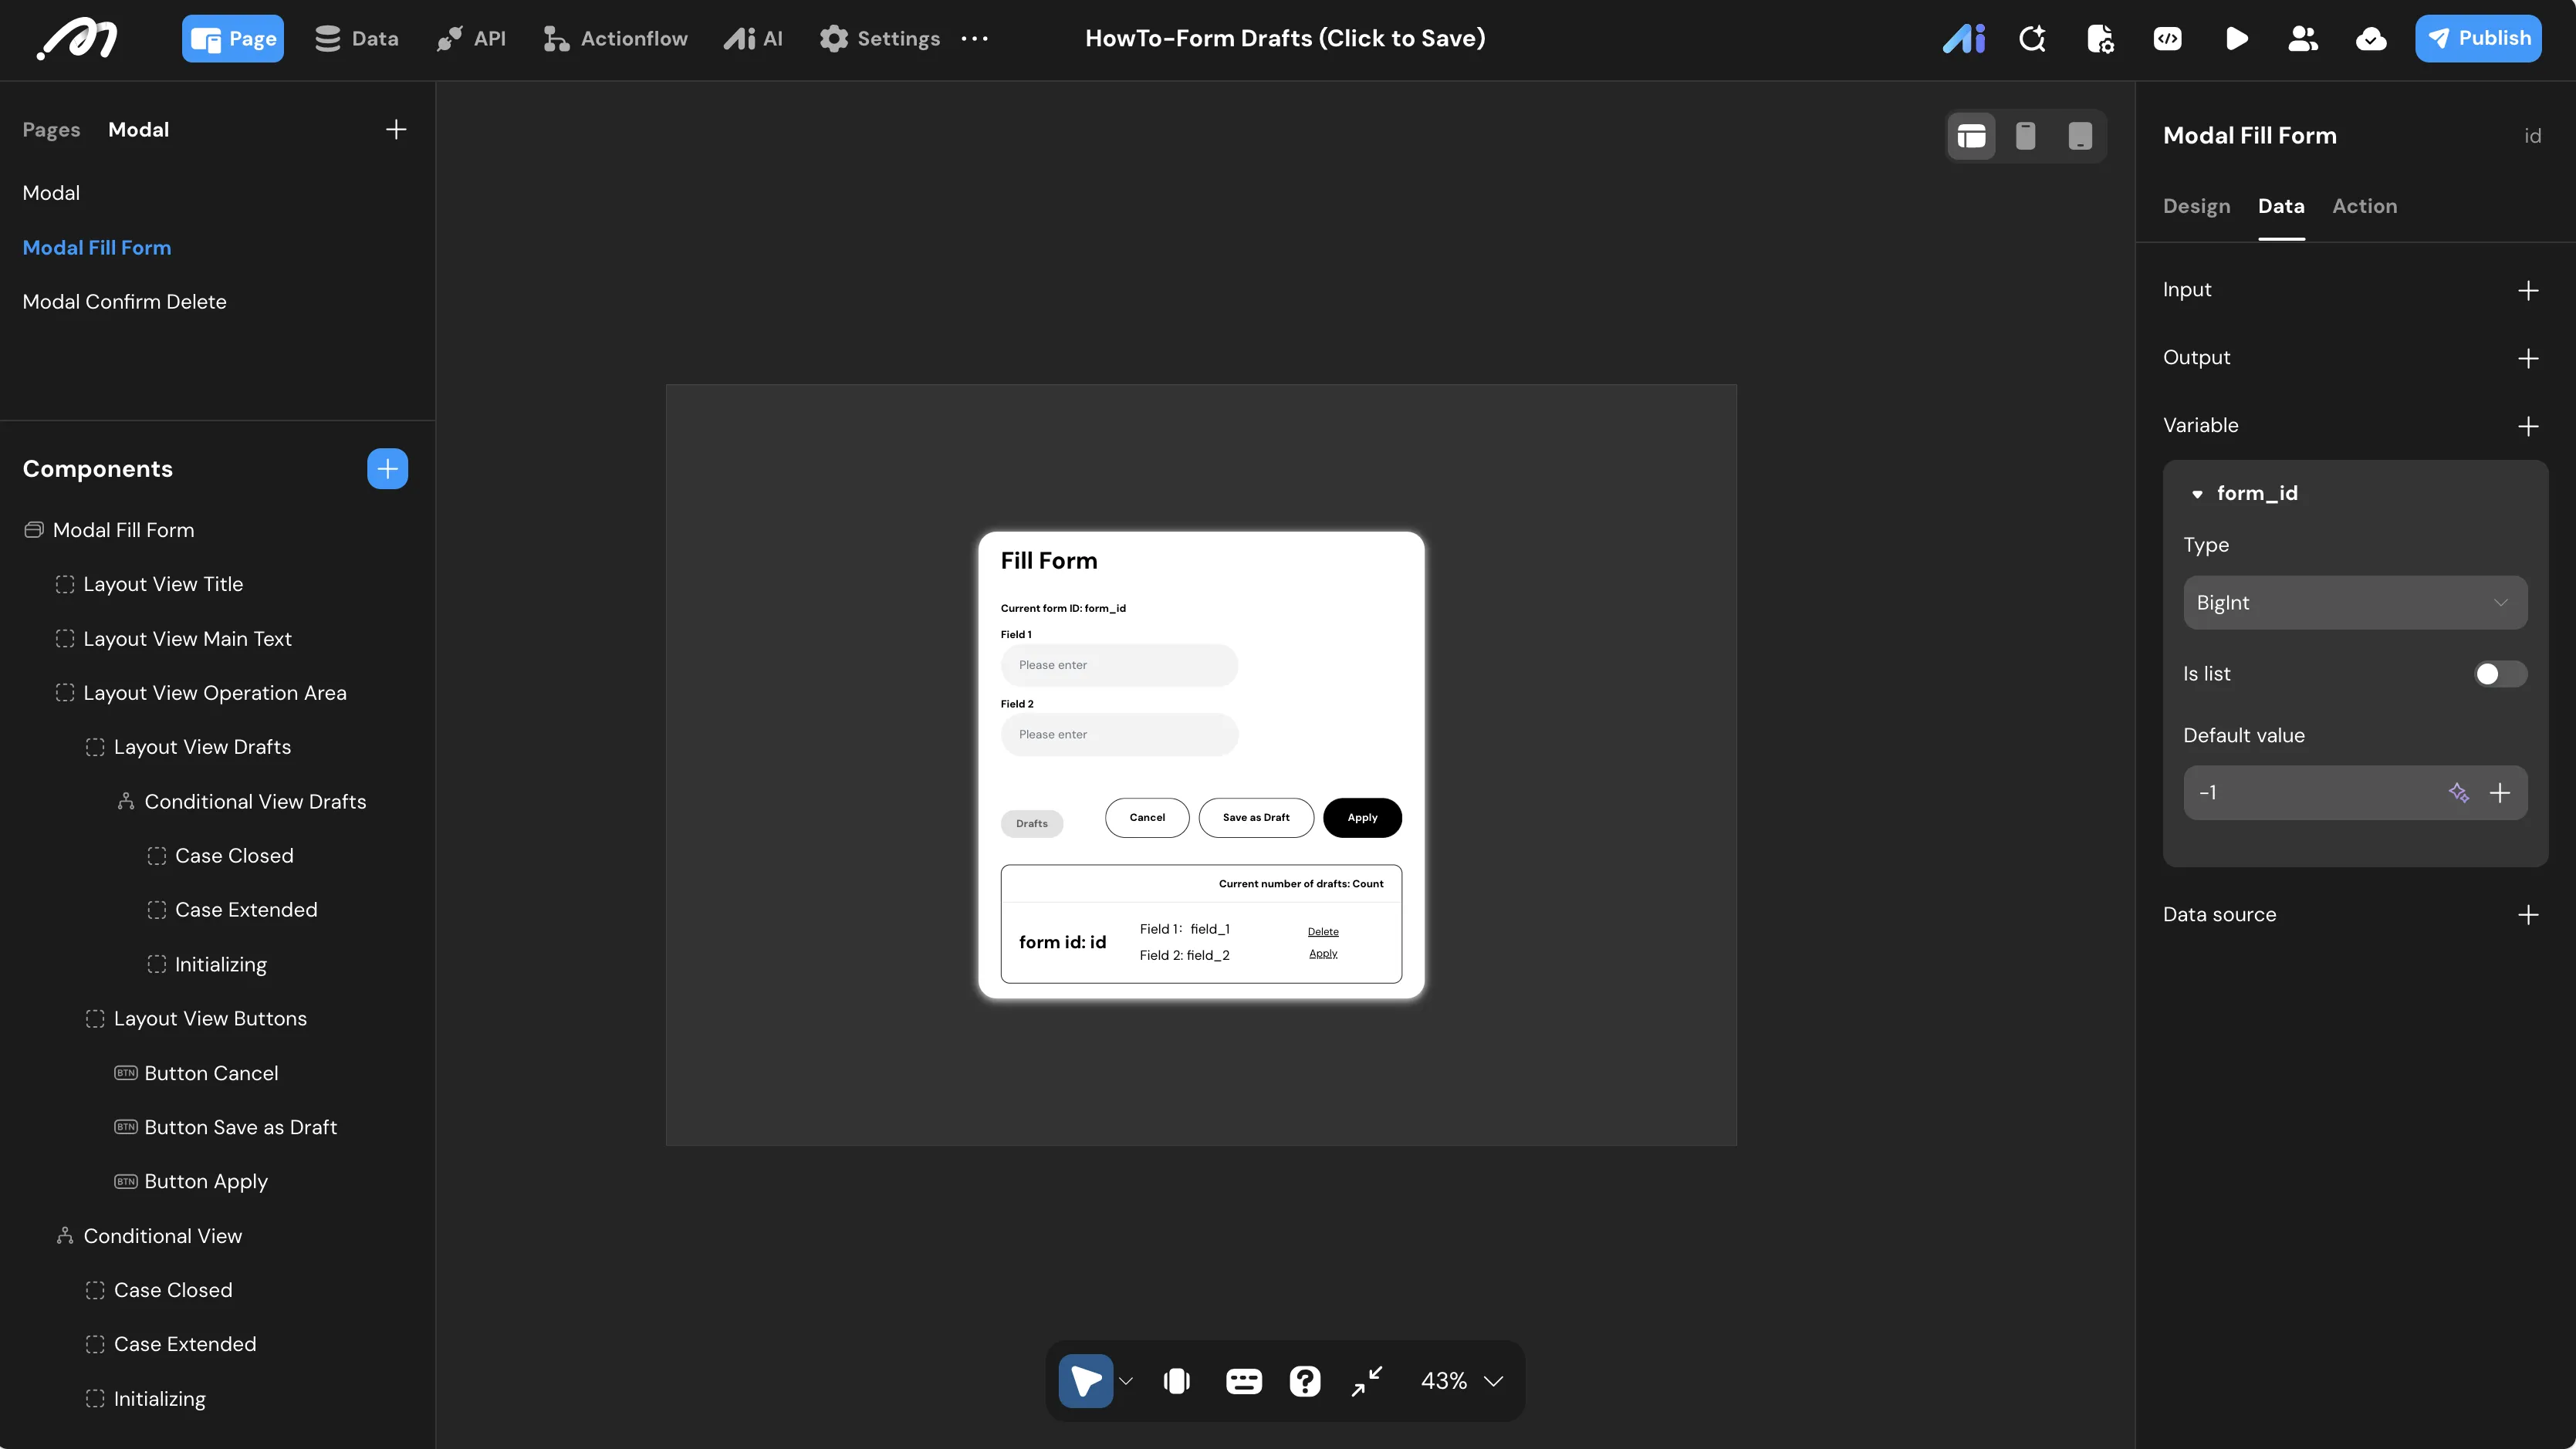Select Button Save as Draft component

[x=240, y=1128]
